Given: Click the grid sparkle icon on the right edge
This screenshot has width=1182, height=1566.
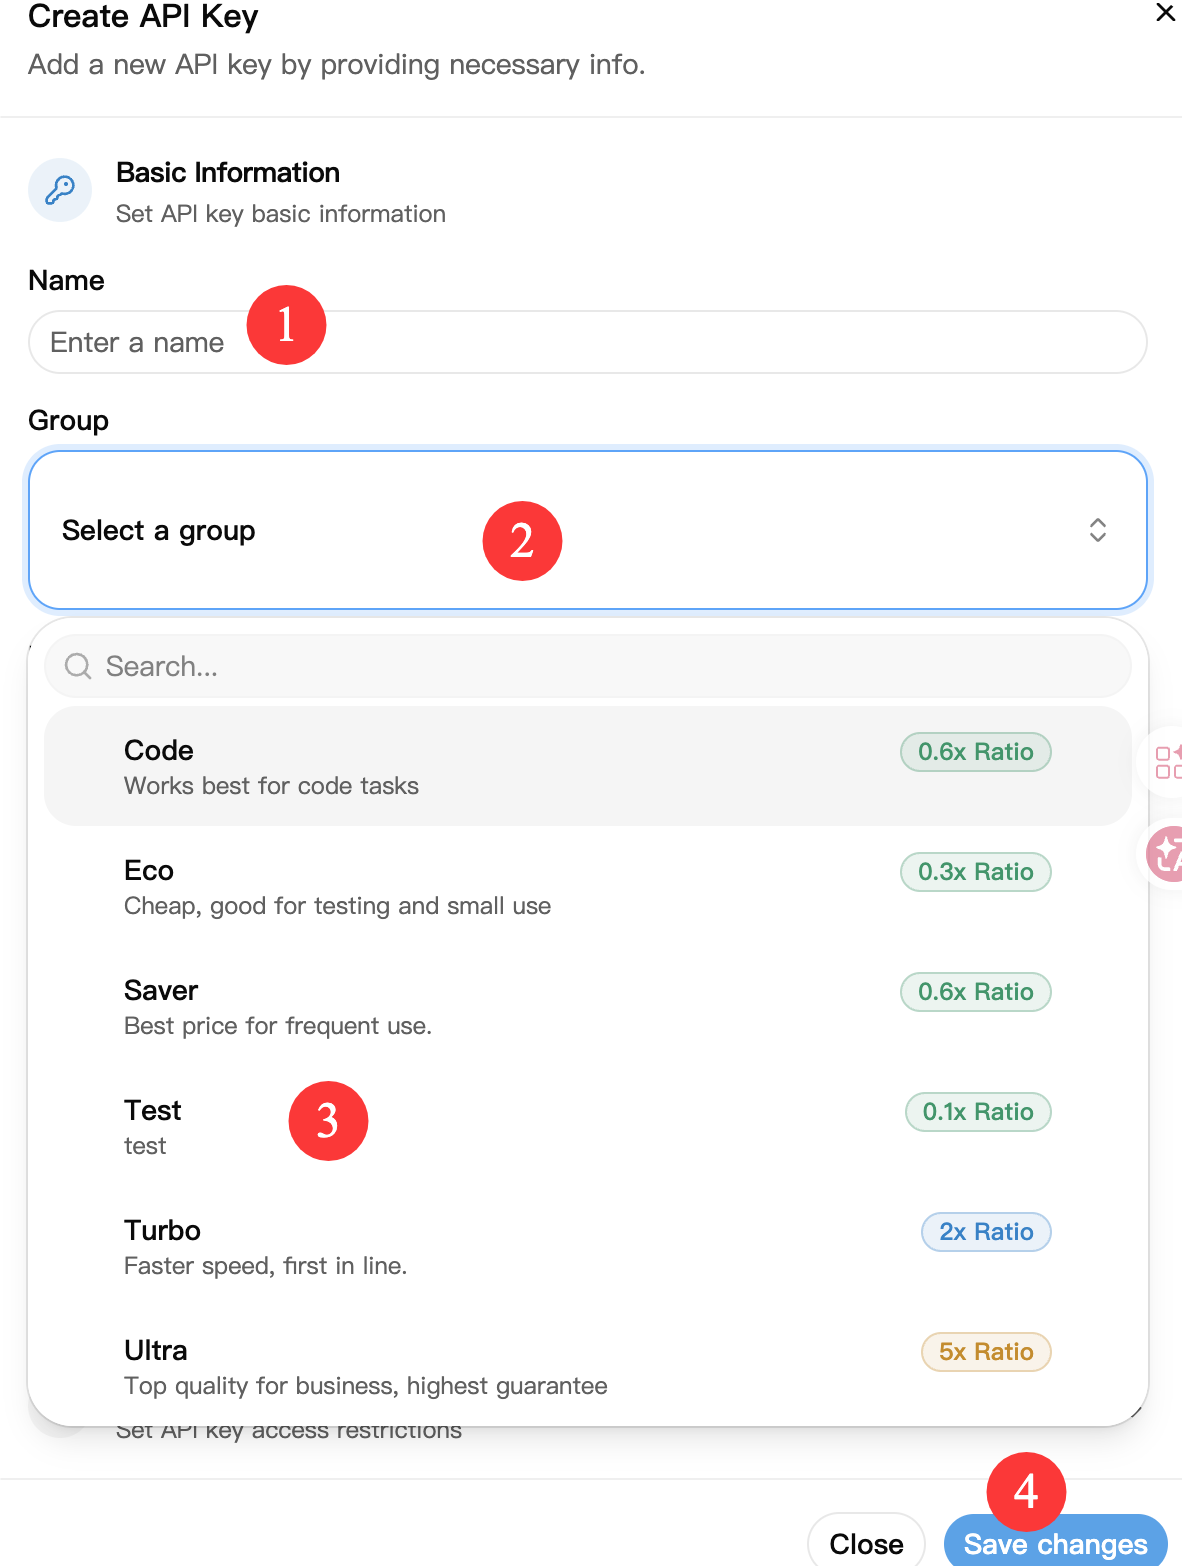Looking at the screenshot, I should point(1167,762).
